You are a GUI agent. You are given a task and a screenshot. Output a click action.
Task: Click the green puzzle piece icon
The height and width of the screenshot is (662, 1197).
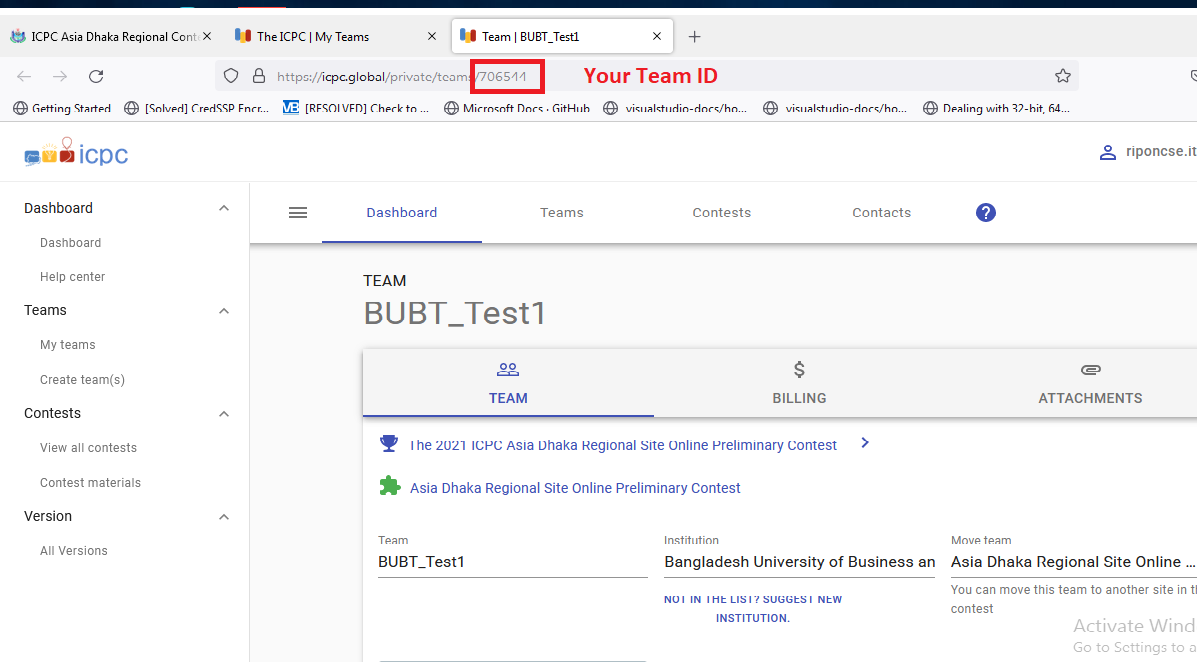pyautogui.click(x=389, y=487)
